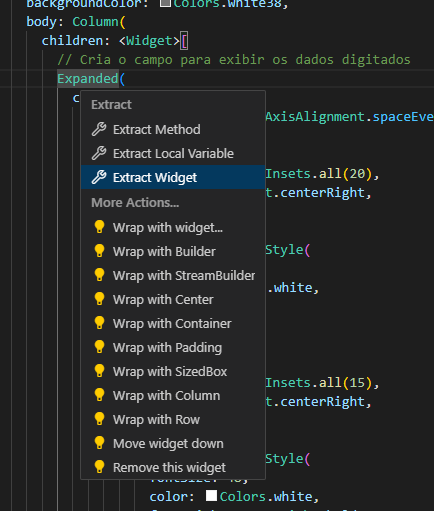The height and width of the screenshot is (511, 434).
Task: Click the white color swatch before Colors.white
Action: (211, 495)
